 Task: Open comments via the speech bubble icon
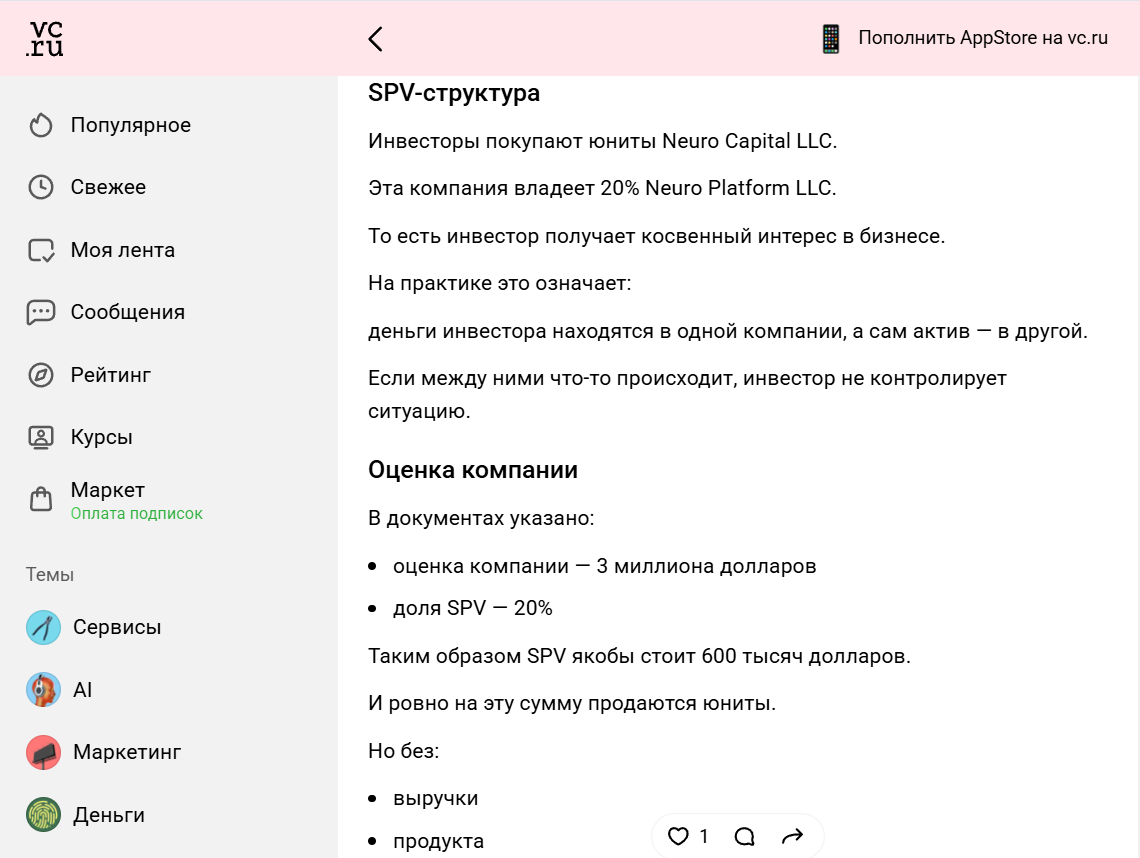tap(744, 836)
